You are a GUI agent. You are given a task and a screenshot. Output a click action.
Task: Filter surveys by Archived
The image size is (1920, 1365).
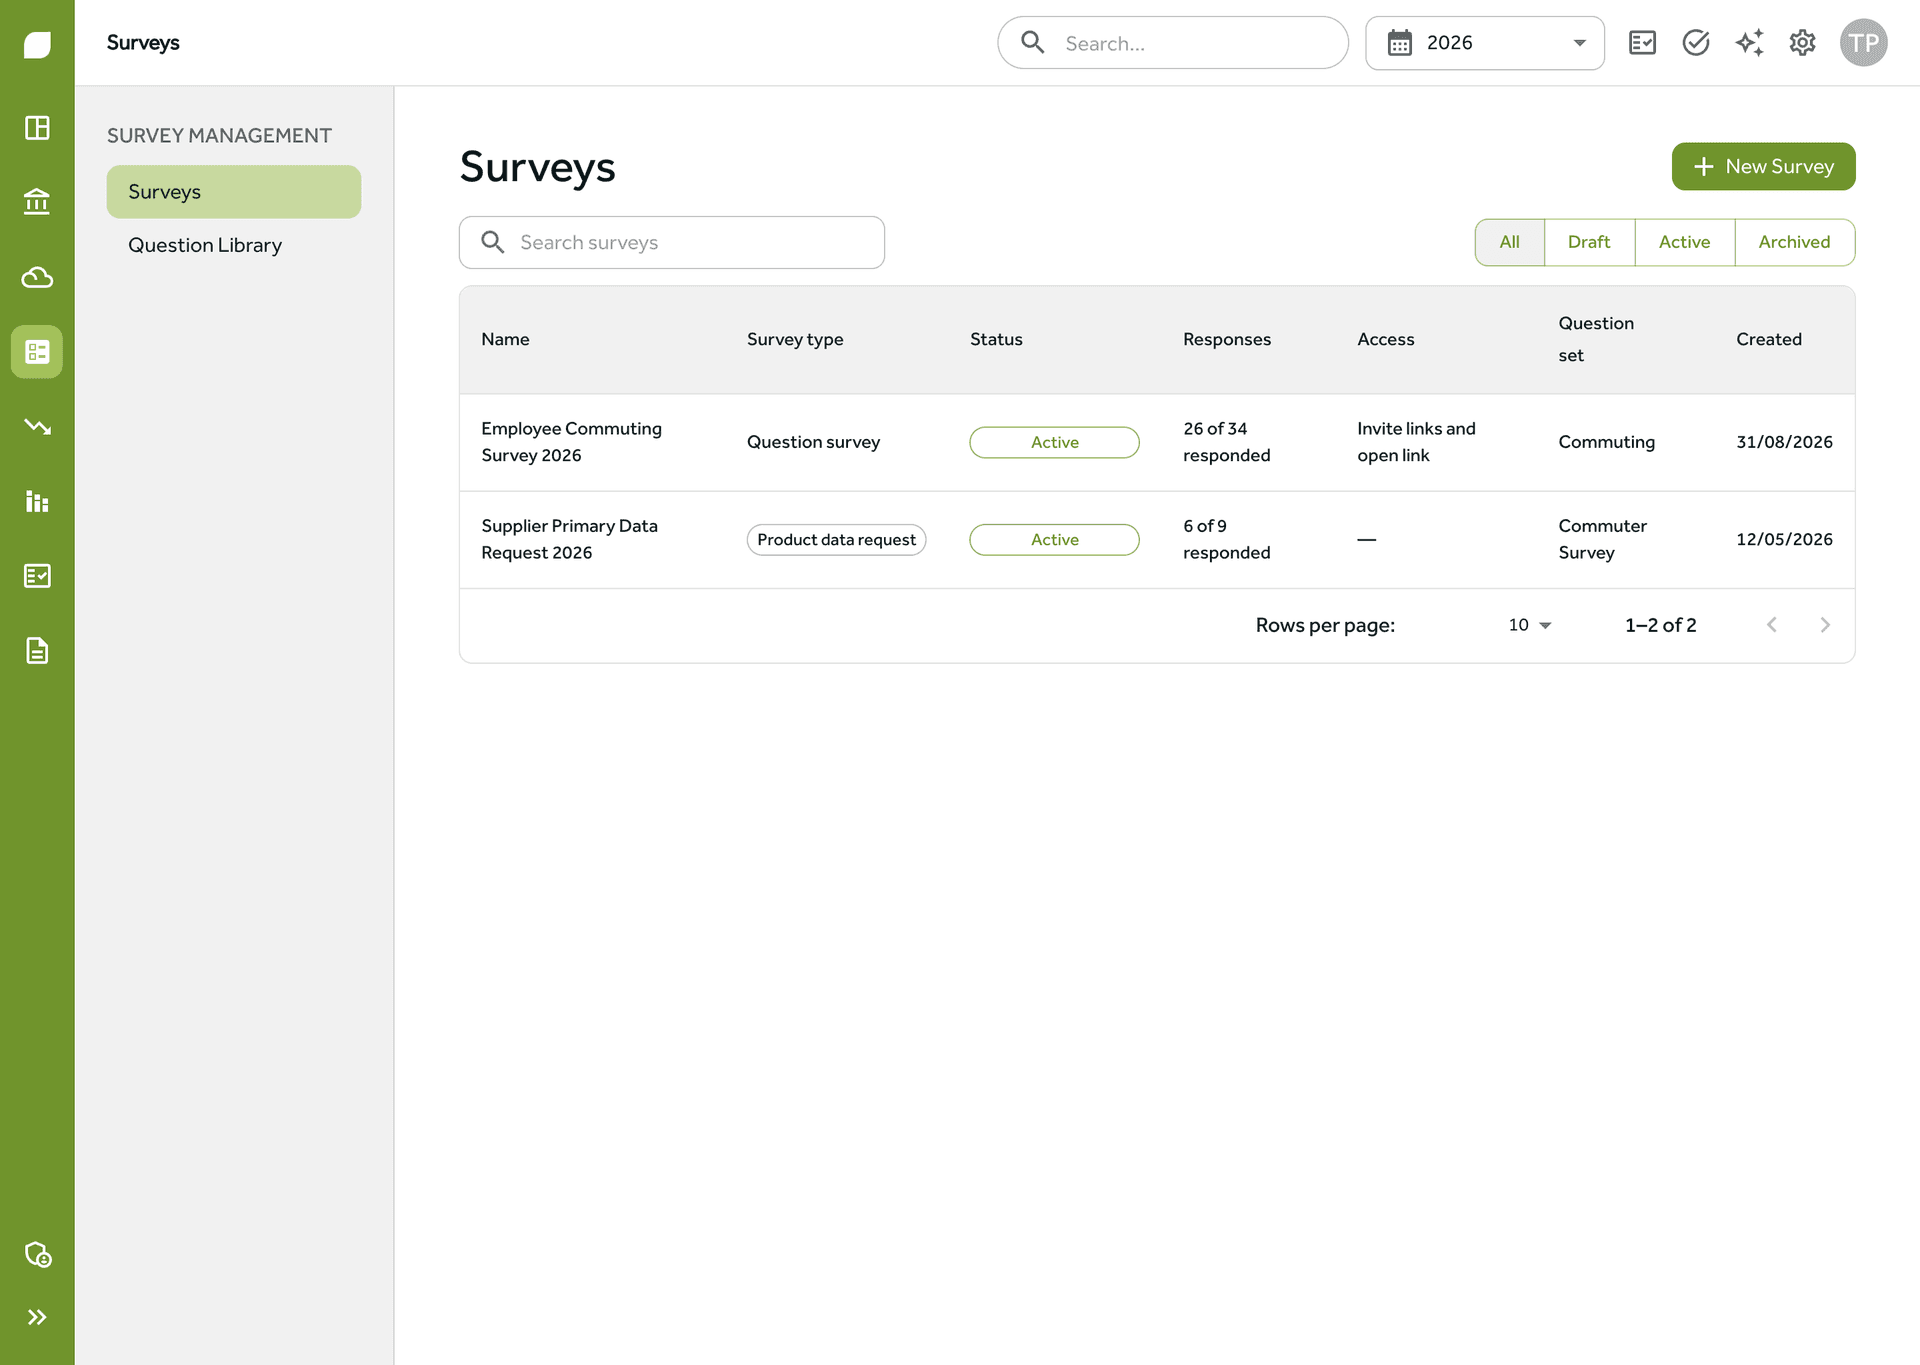coord(1794,242)
